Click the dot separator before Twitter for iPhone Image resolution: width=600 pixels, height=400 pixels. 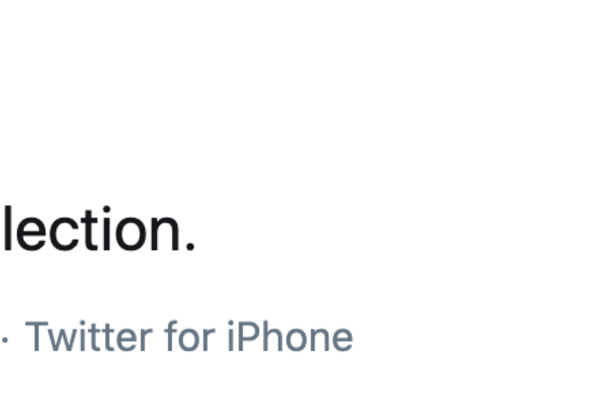(x=4, y=339)
